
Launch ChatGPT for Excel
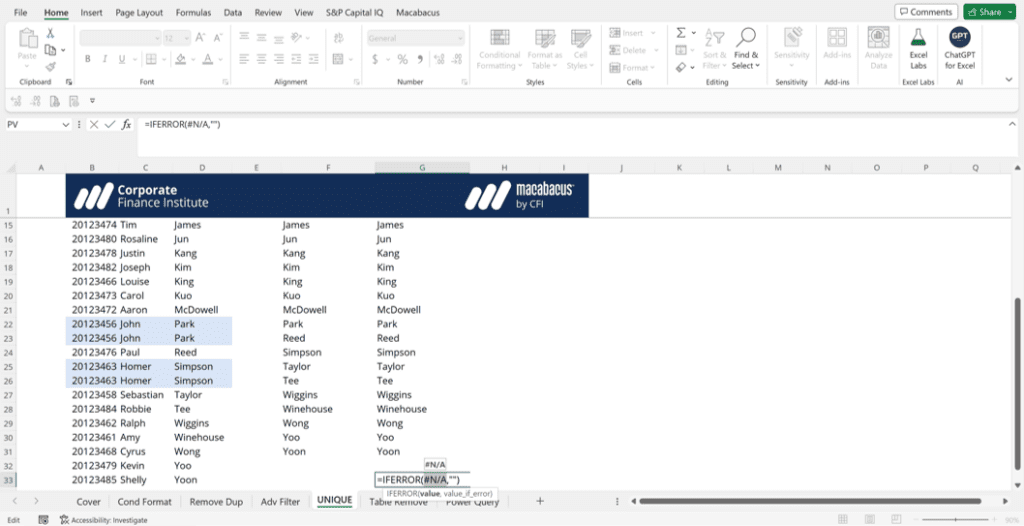(x=959, y=45)
